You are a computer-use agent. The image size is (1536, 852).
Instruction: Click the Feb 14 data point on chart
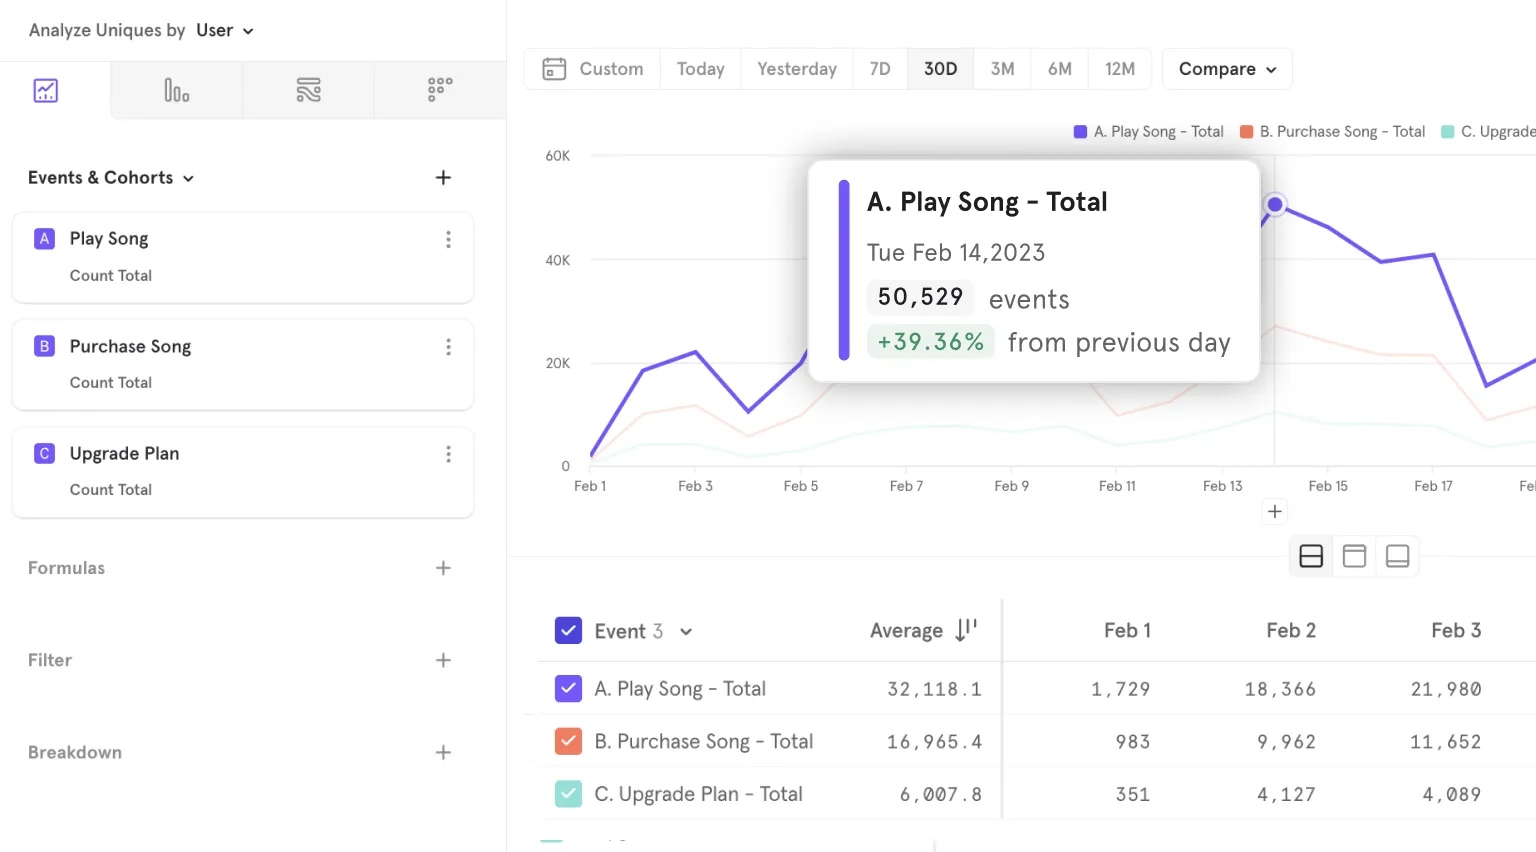coord(1275,205)
